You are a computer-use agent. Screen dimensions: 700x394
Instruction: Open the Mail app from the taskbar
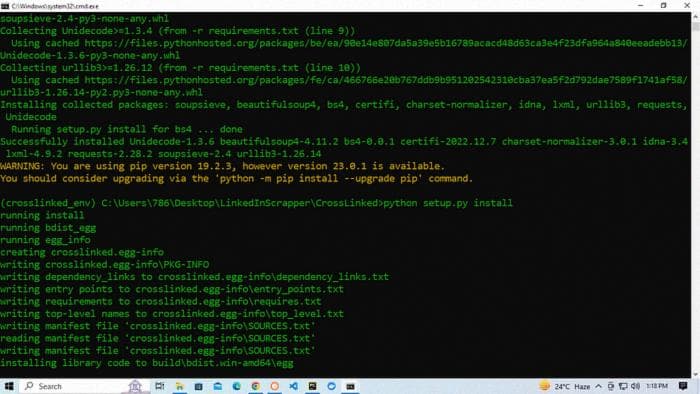(217, 386)
